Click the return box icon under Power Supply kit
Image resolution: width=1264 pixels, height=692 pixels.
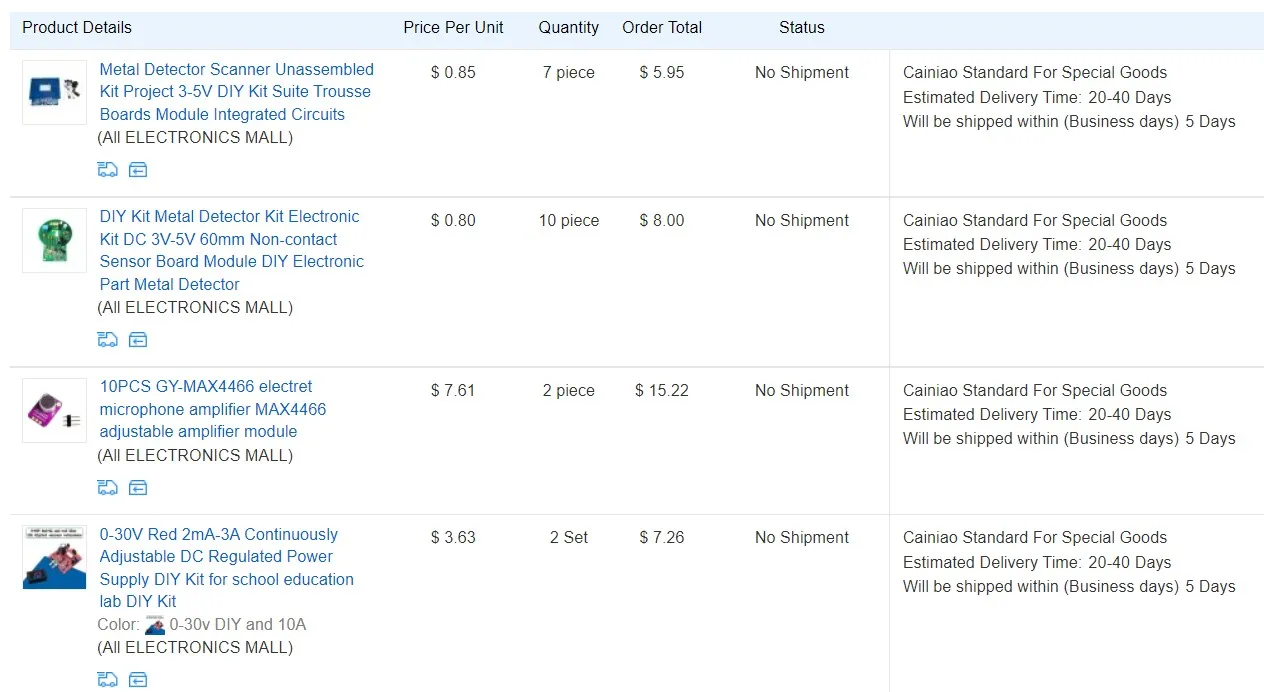click(x=138, y=680)
